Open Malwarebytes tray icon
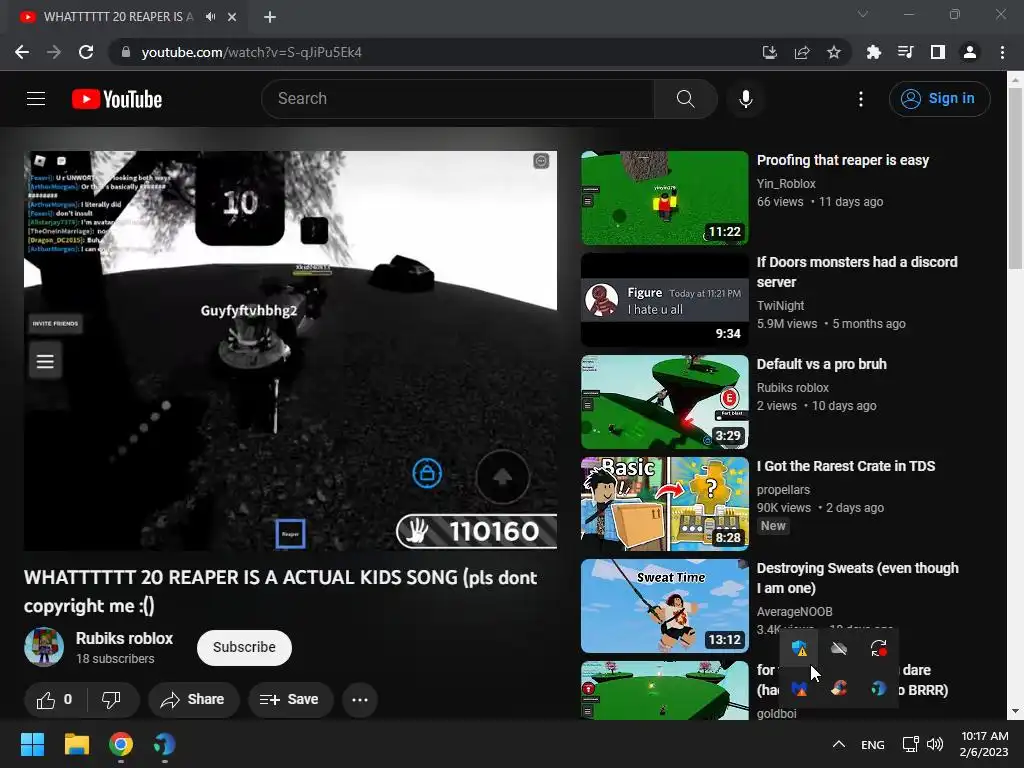The height and width of the screenshot is (768, 1024). tap(799, 688)
